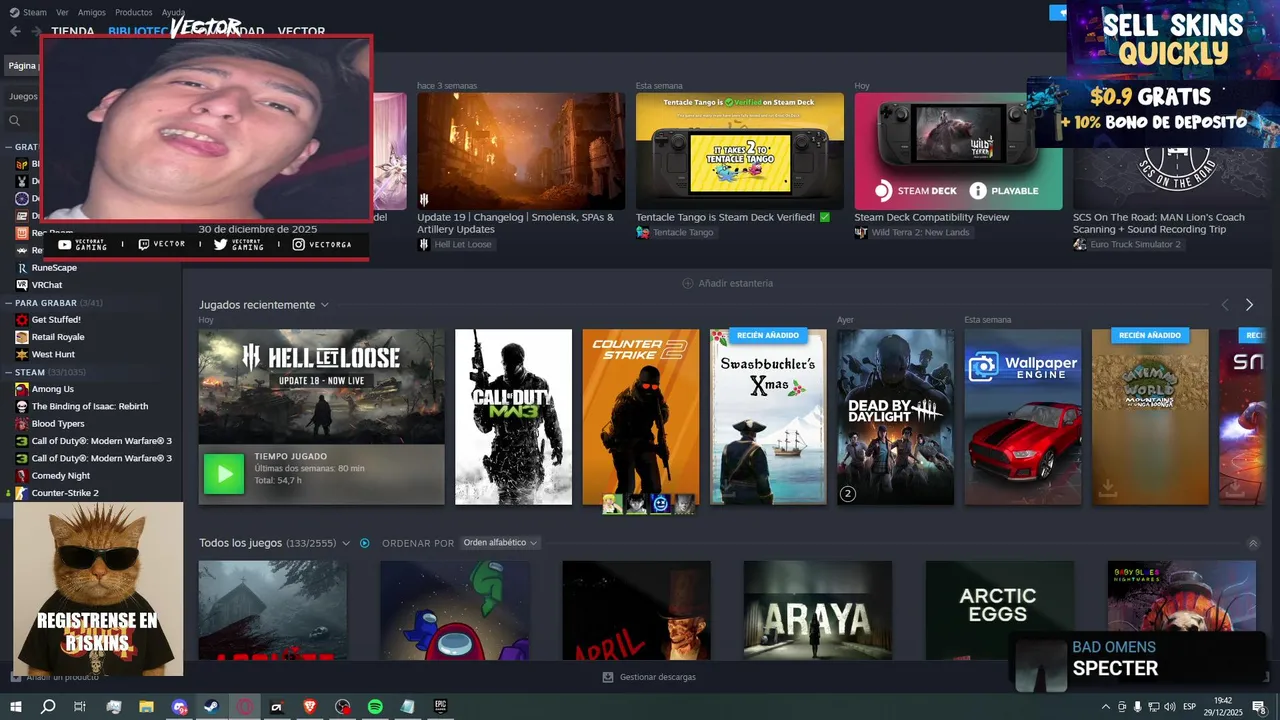The height and width of the screenshot is (720, 1280).
Task: Open Steam from the taskbar
Action: [212, 706]
